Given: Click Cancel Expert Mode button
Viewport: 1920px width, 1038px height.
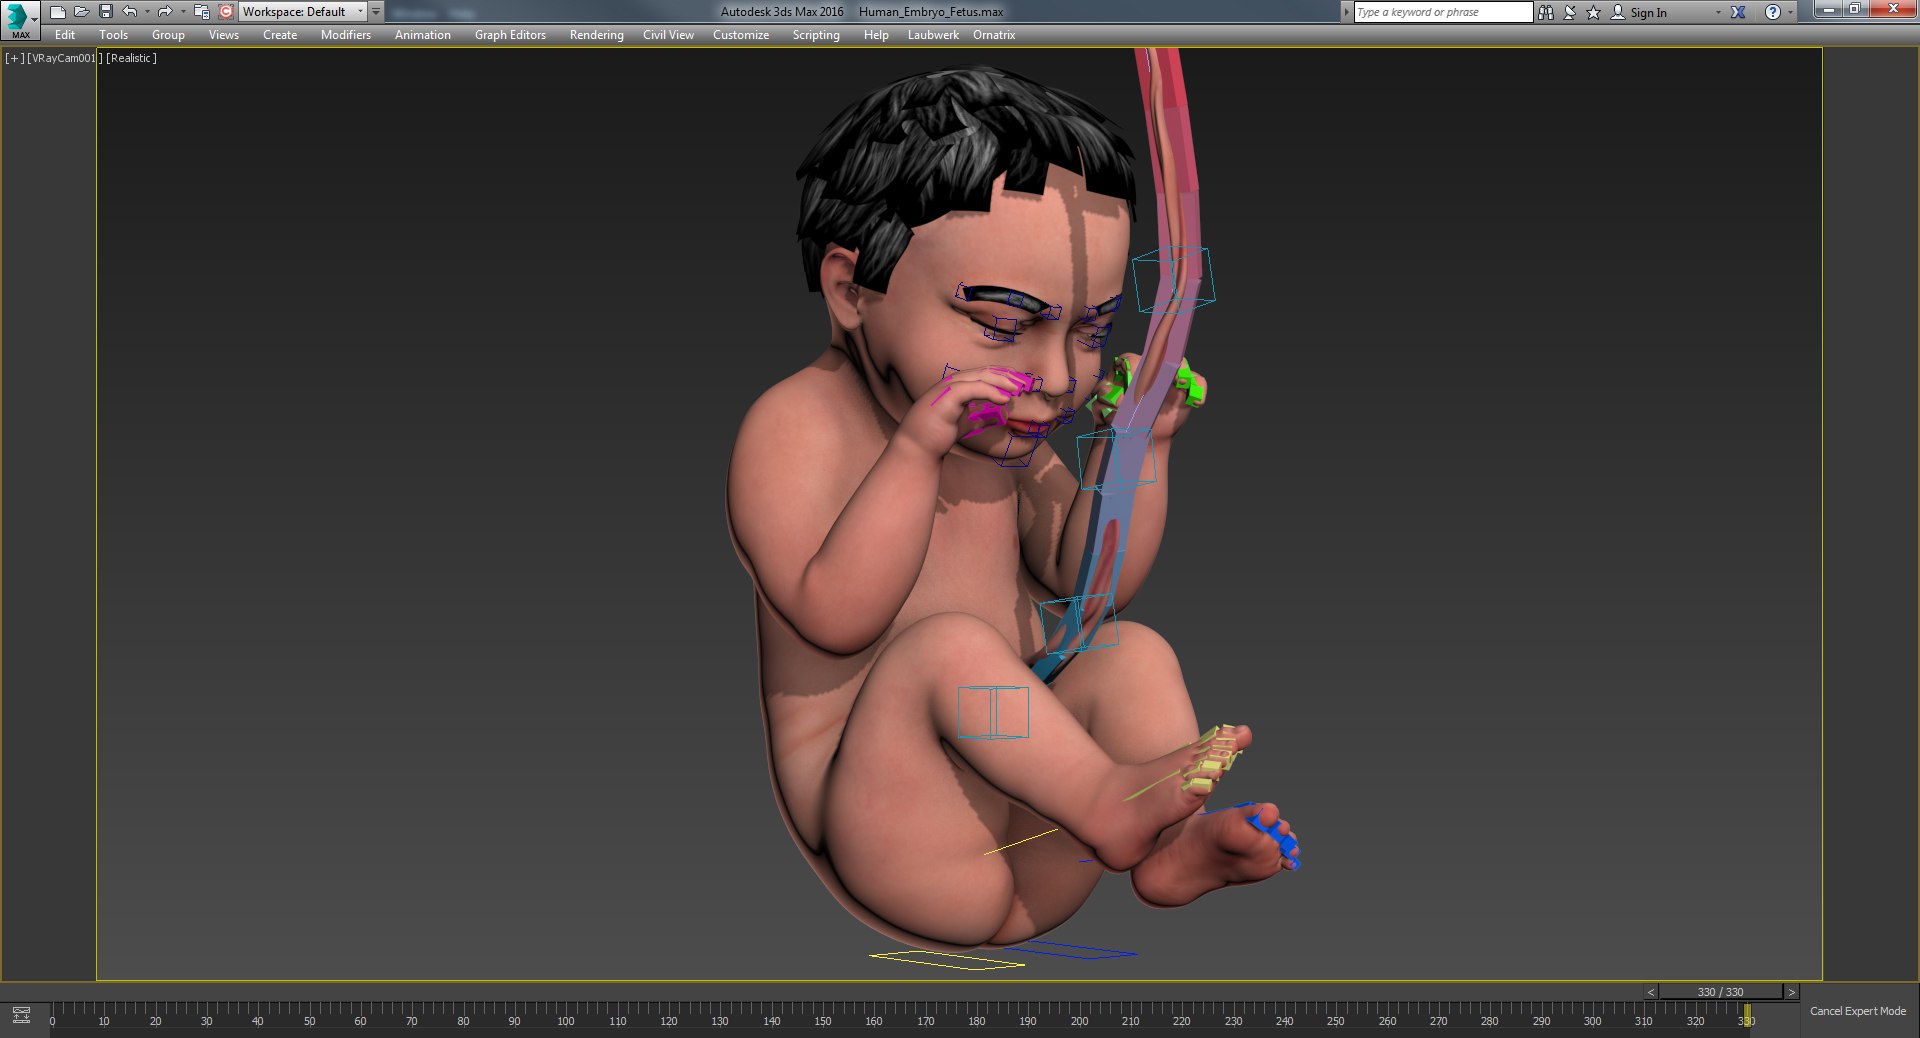Looking at the screenshot, I should pos(1858,1011).
